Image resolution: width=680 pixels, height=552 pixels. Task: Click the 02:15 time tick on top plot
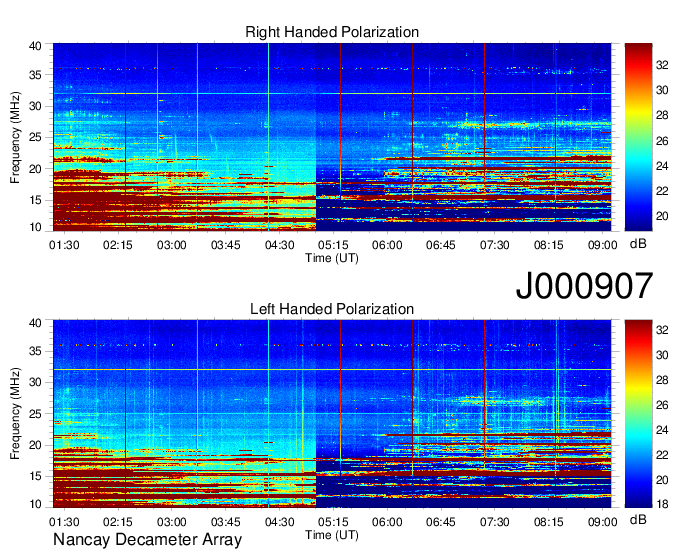click(x=118, y=245)
